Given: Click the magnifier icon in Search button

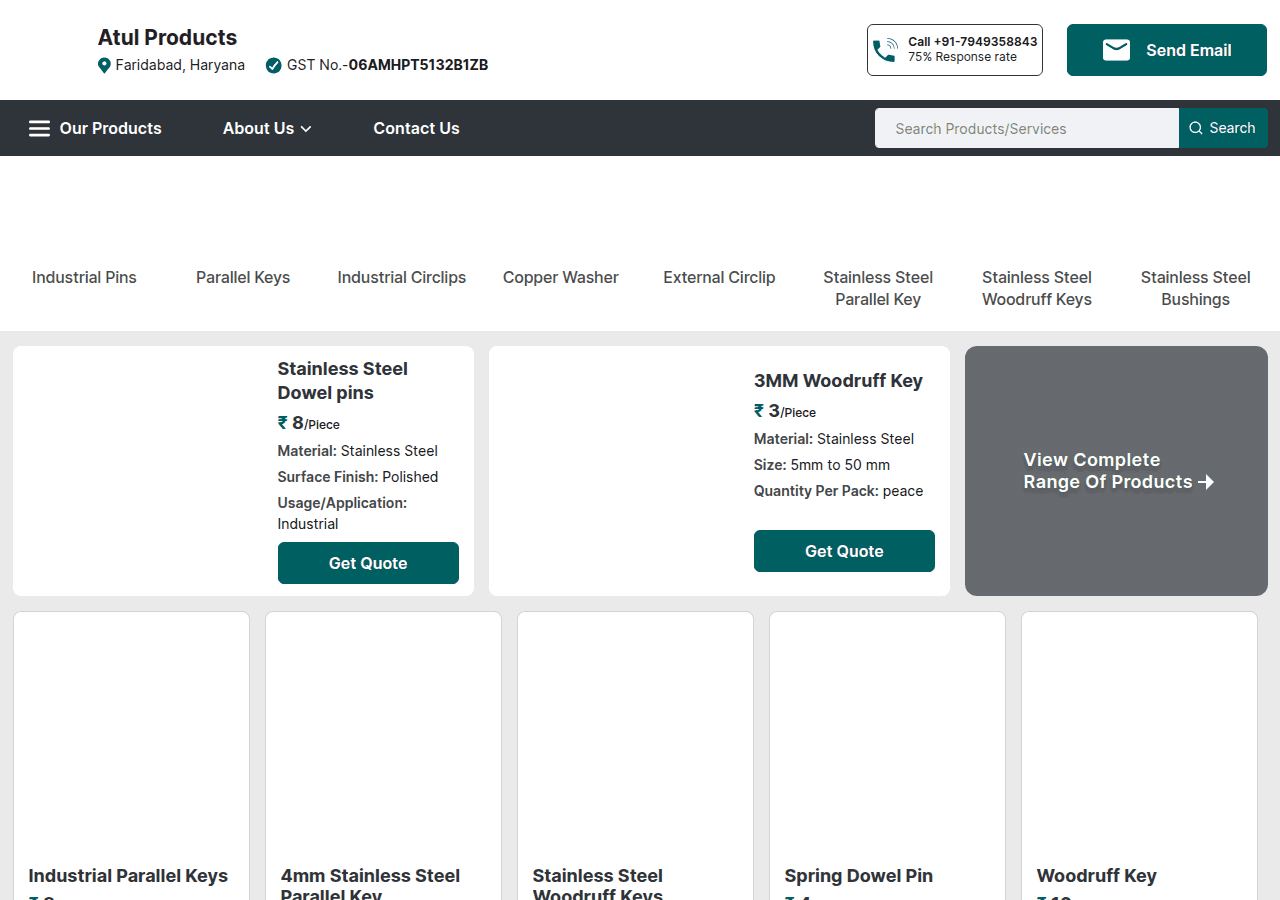Looking at the screenshot, I should (1196, 128).
